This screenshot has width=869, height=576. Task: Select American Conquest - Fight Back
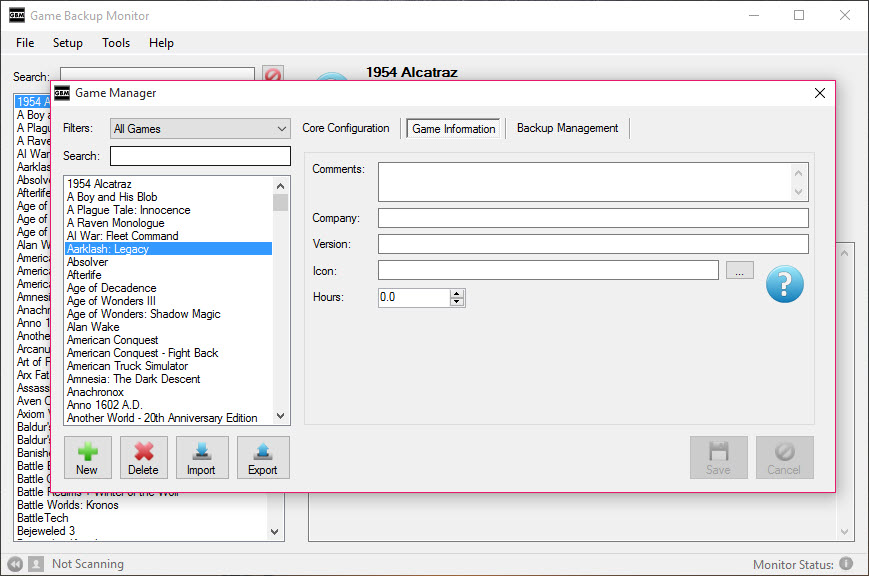point(142,353)
